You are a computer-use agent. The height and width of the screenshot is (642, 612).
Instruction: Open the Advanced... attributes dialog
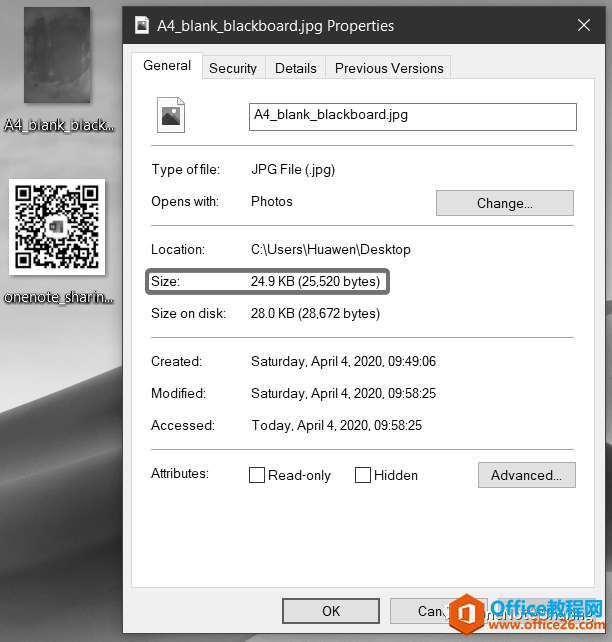click(526, 475)
